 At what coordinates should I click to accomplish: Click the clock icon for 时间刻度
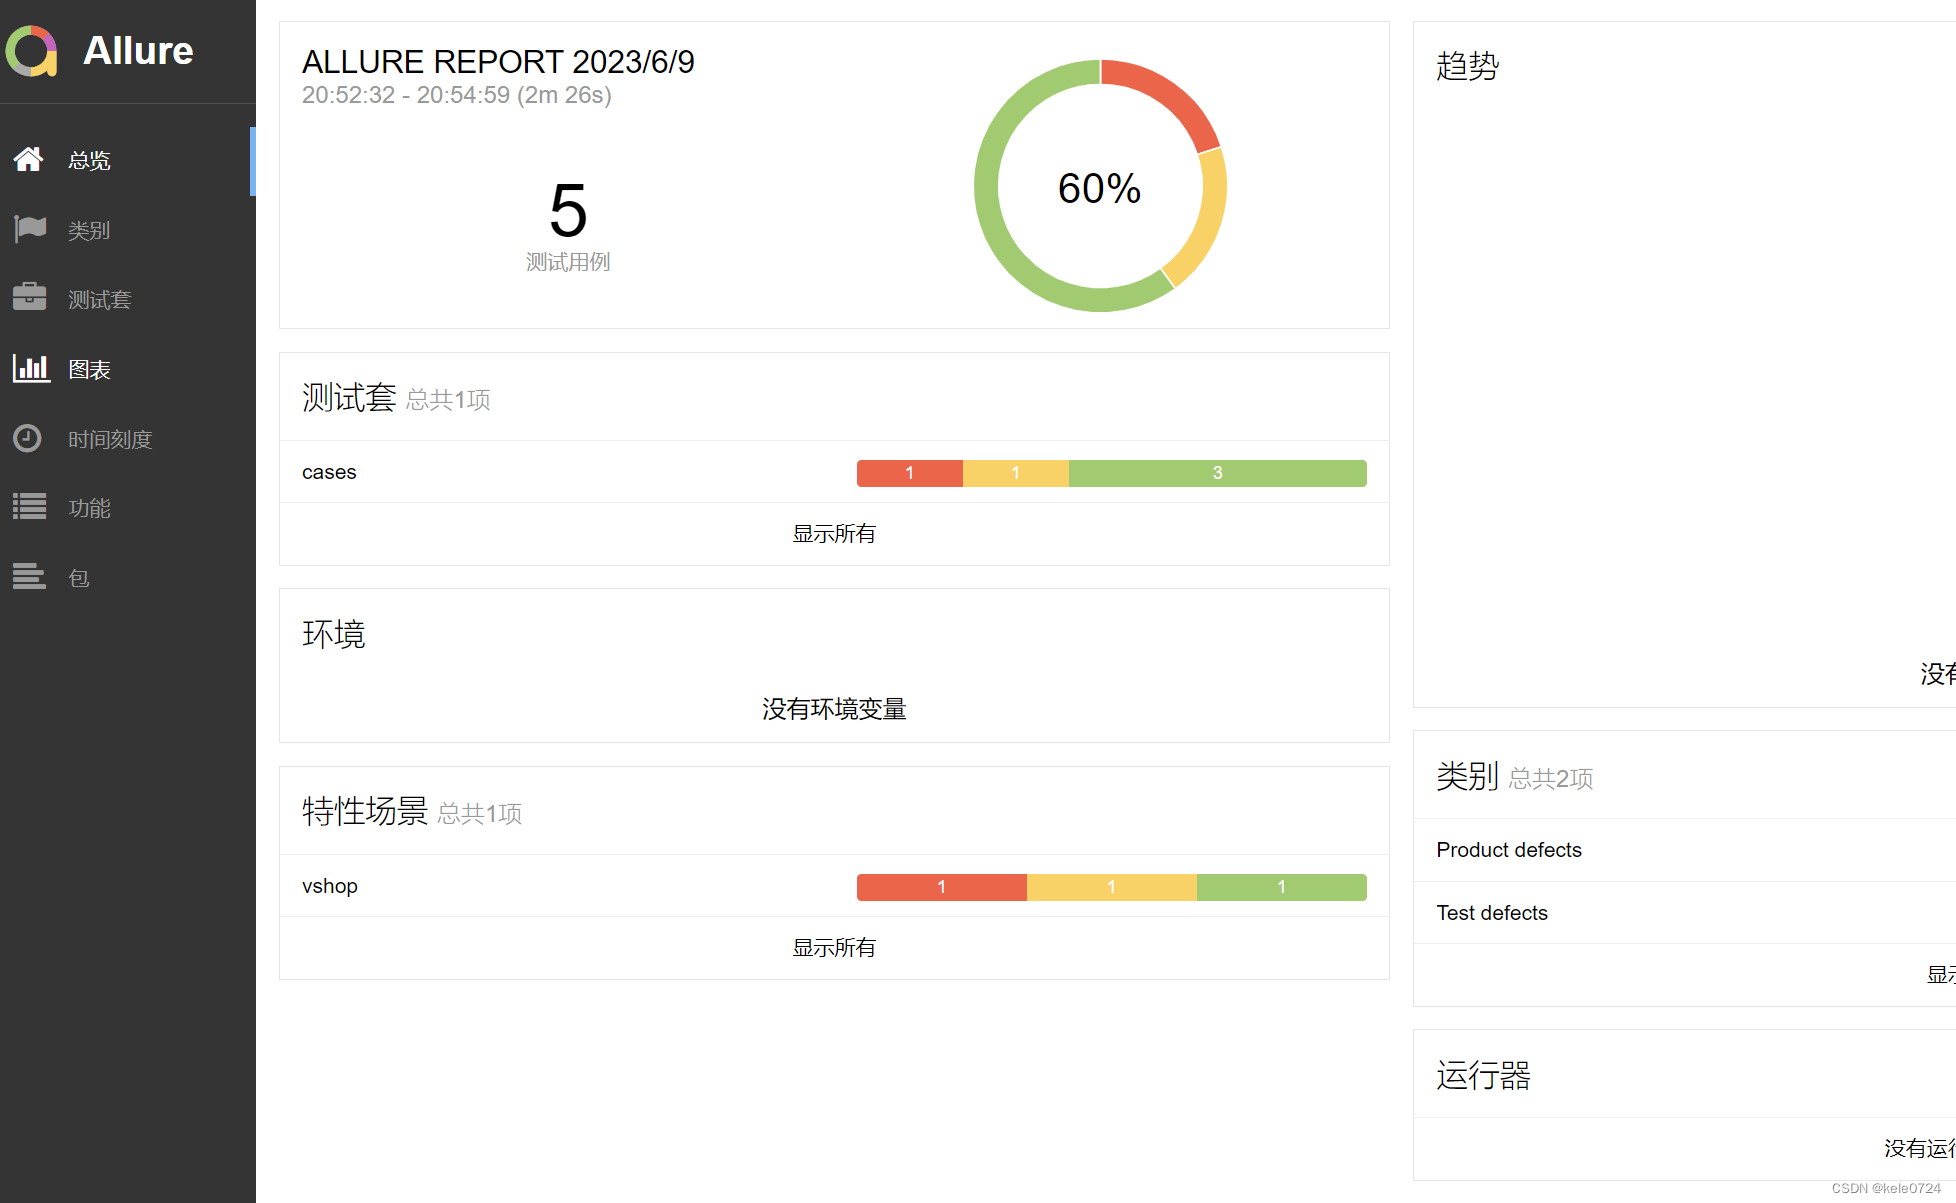coord(28,438)
